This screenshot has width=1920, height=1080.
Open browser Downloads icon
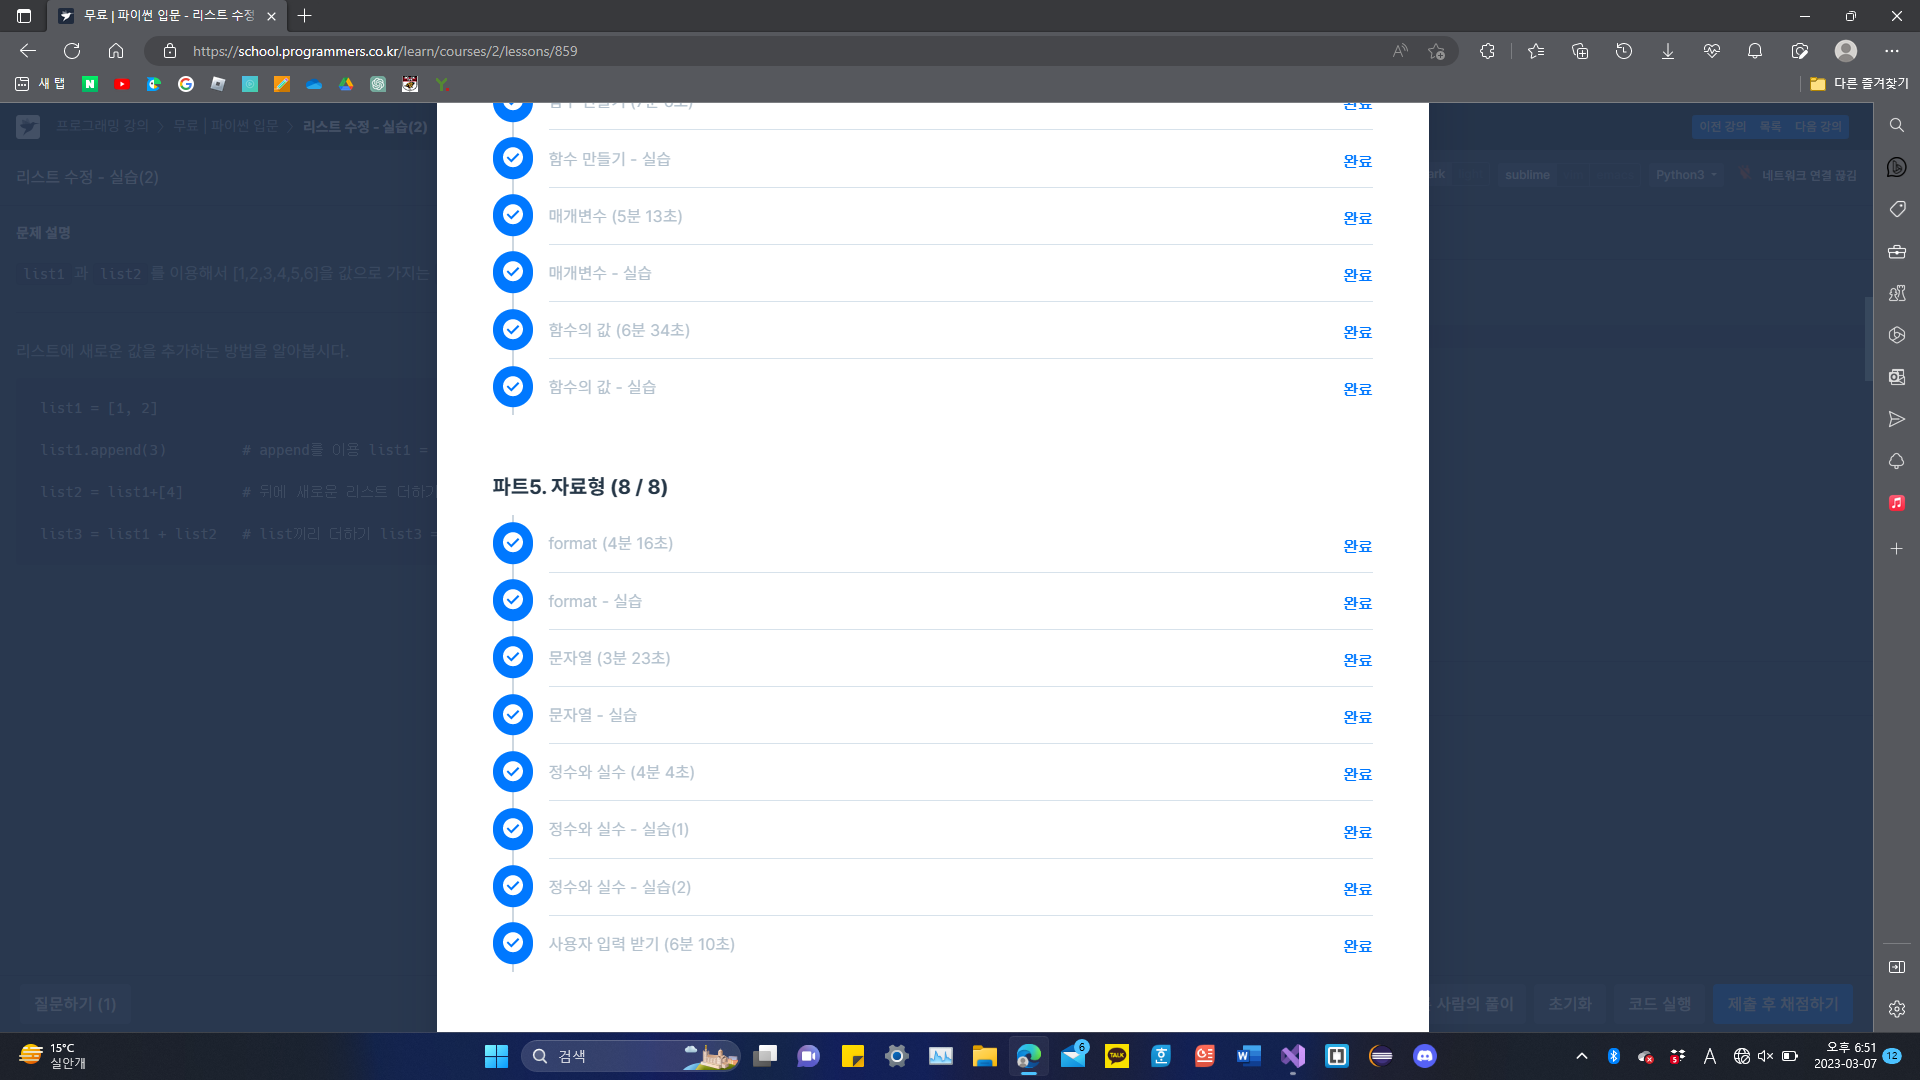click(1667, 51)
